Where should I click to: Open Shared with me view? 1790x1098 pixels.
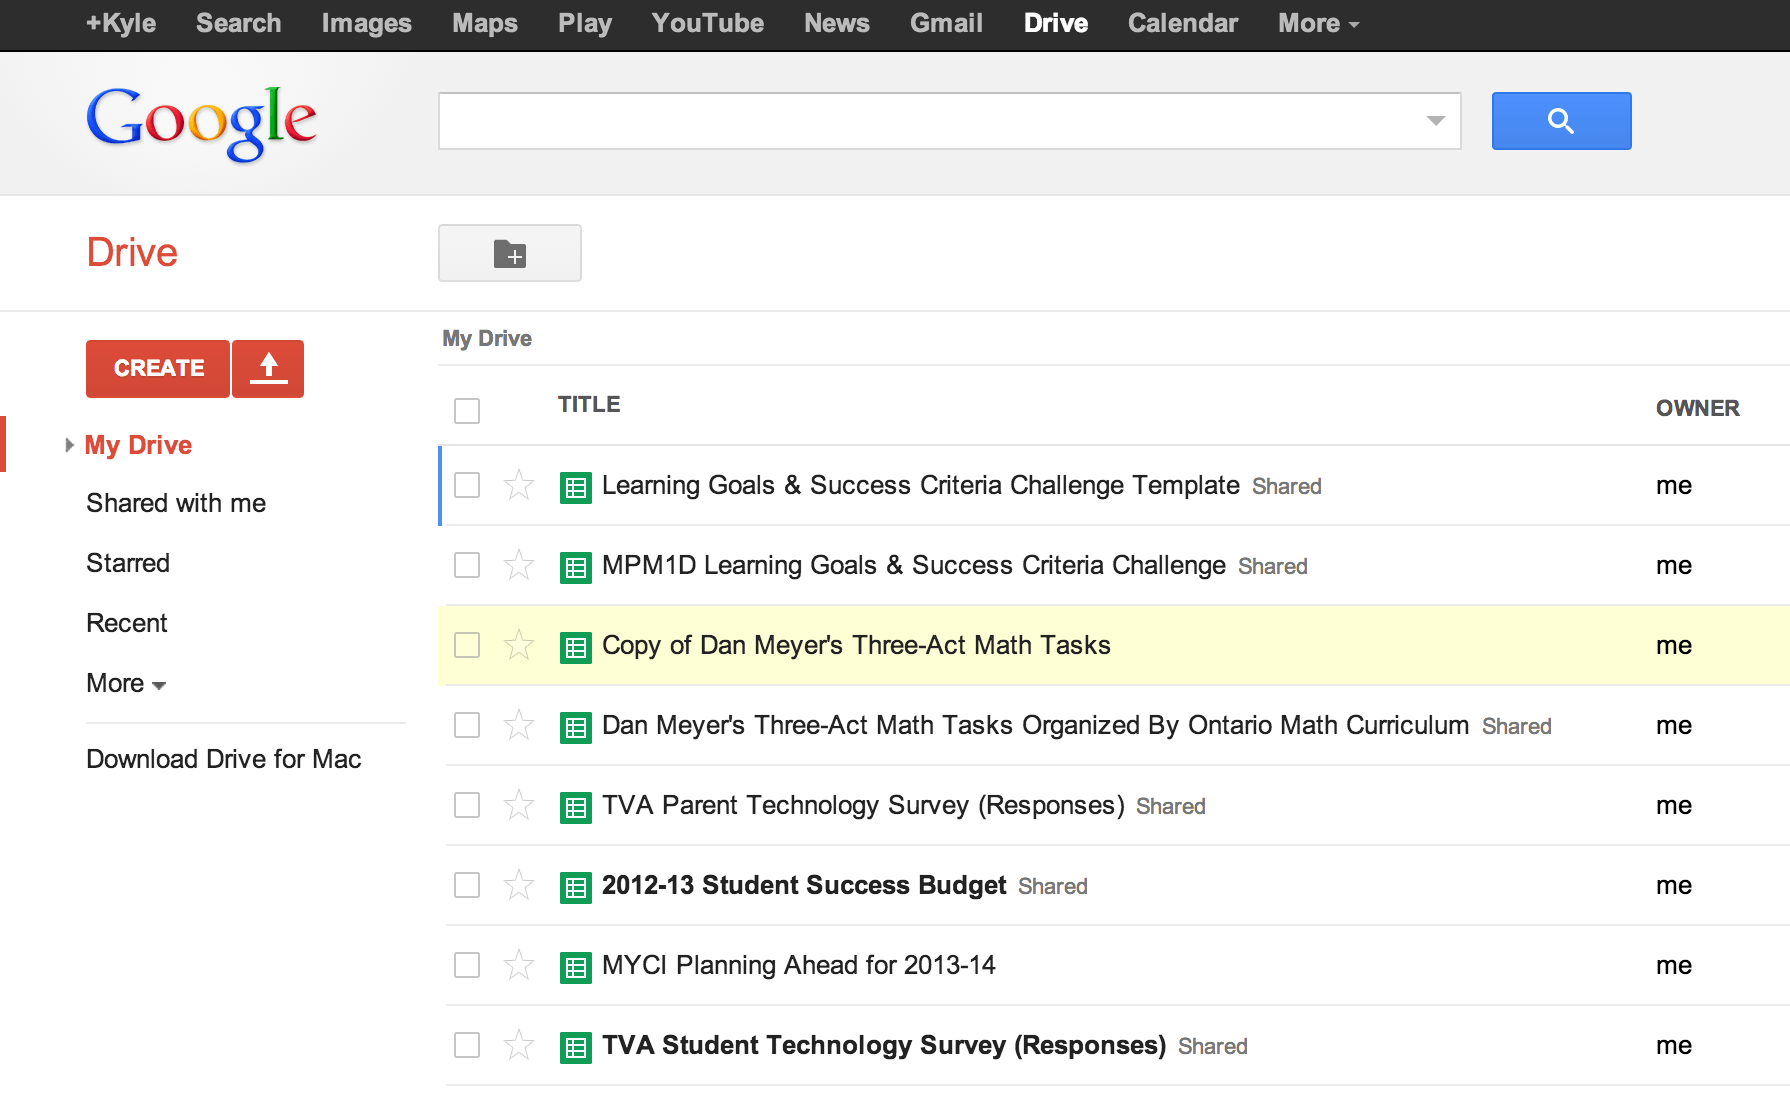click(176, 503)
